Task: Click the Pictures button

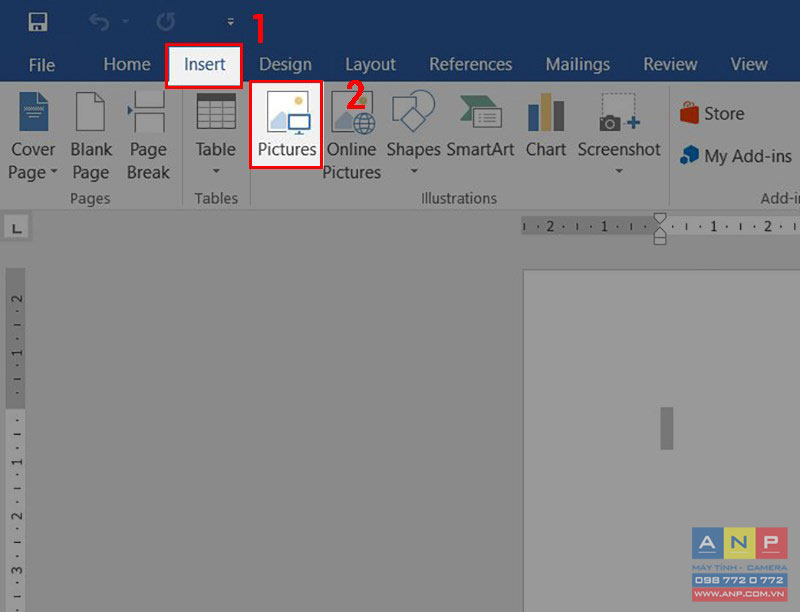Action: click(x=287, y=124)
